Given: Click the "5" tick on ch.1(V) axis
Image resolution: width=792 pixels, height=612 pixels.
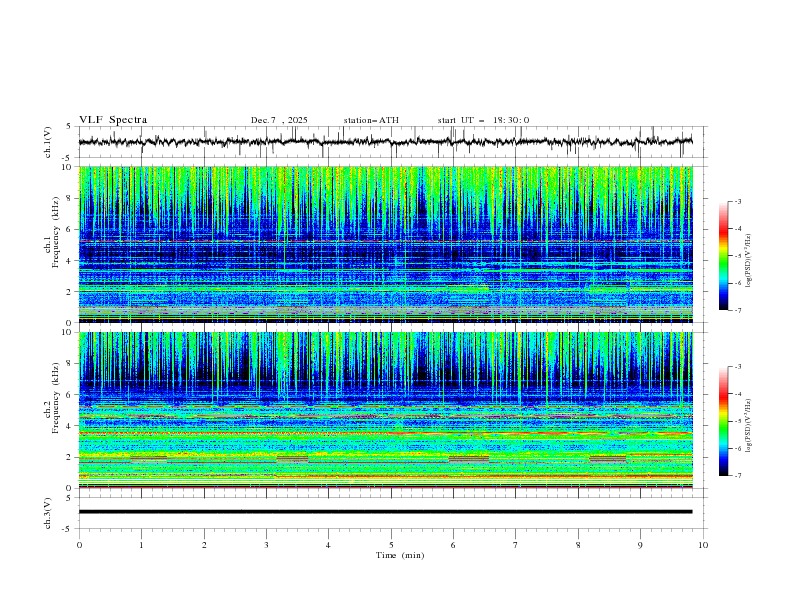Looking at the screenshot, I should pos(69,127).
